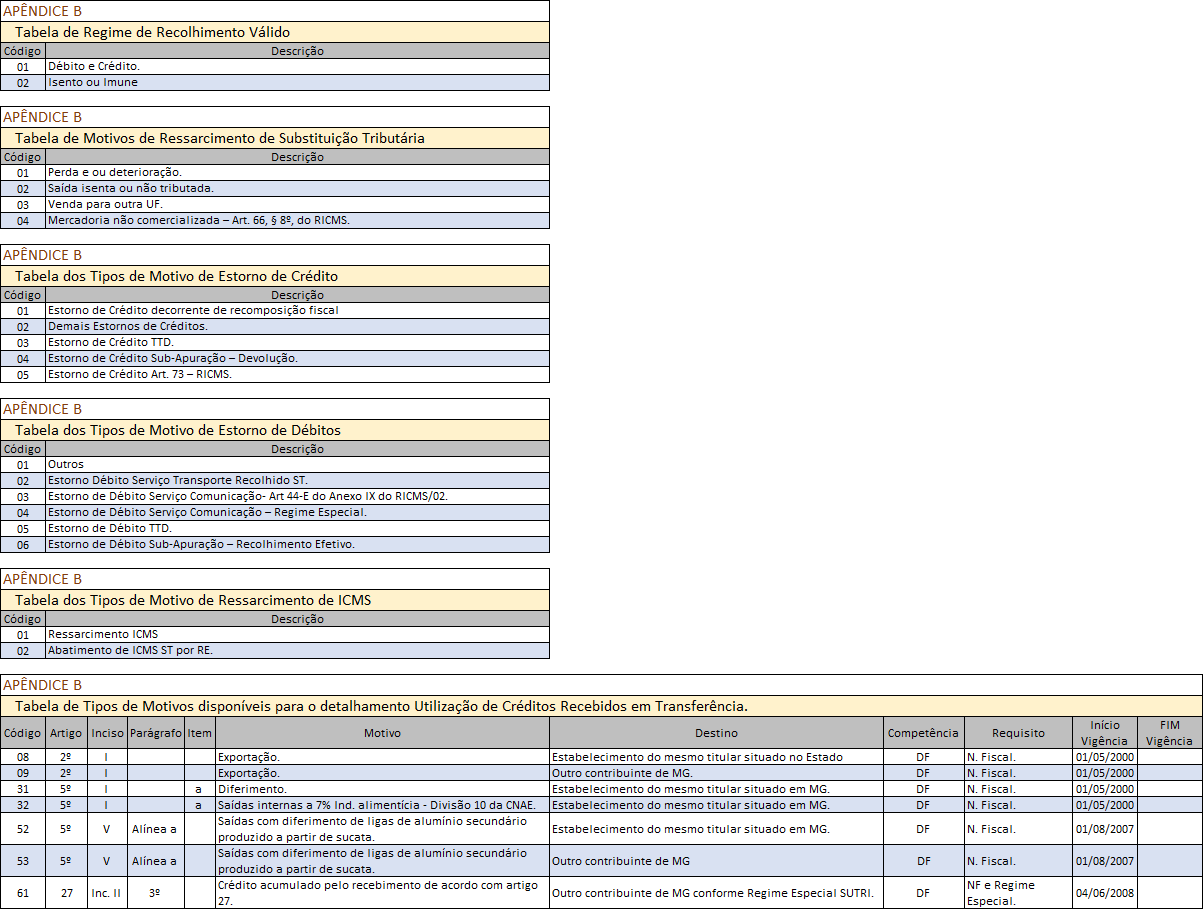Click the 'Destino' column header
The image size is (1203, 910).
[x=717, y=733]
